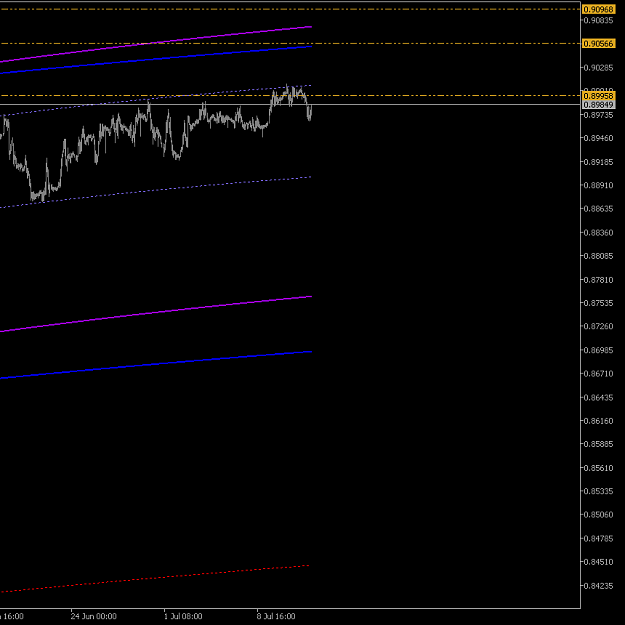The image size is (625, 625).
Task: Click the orange 0.90566 price level label
Action: (598, 43)
